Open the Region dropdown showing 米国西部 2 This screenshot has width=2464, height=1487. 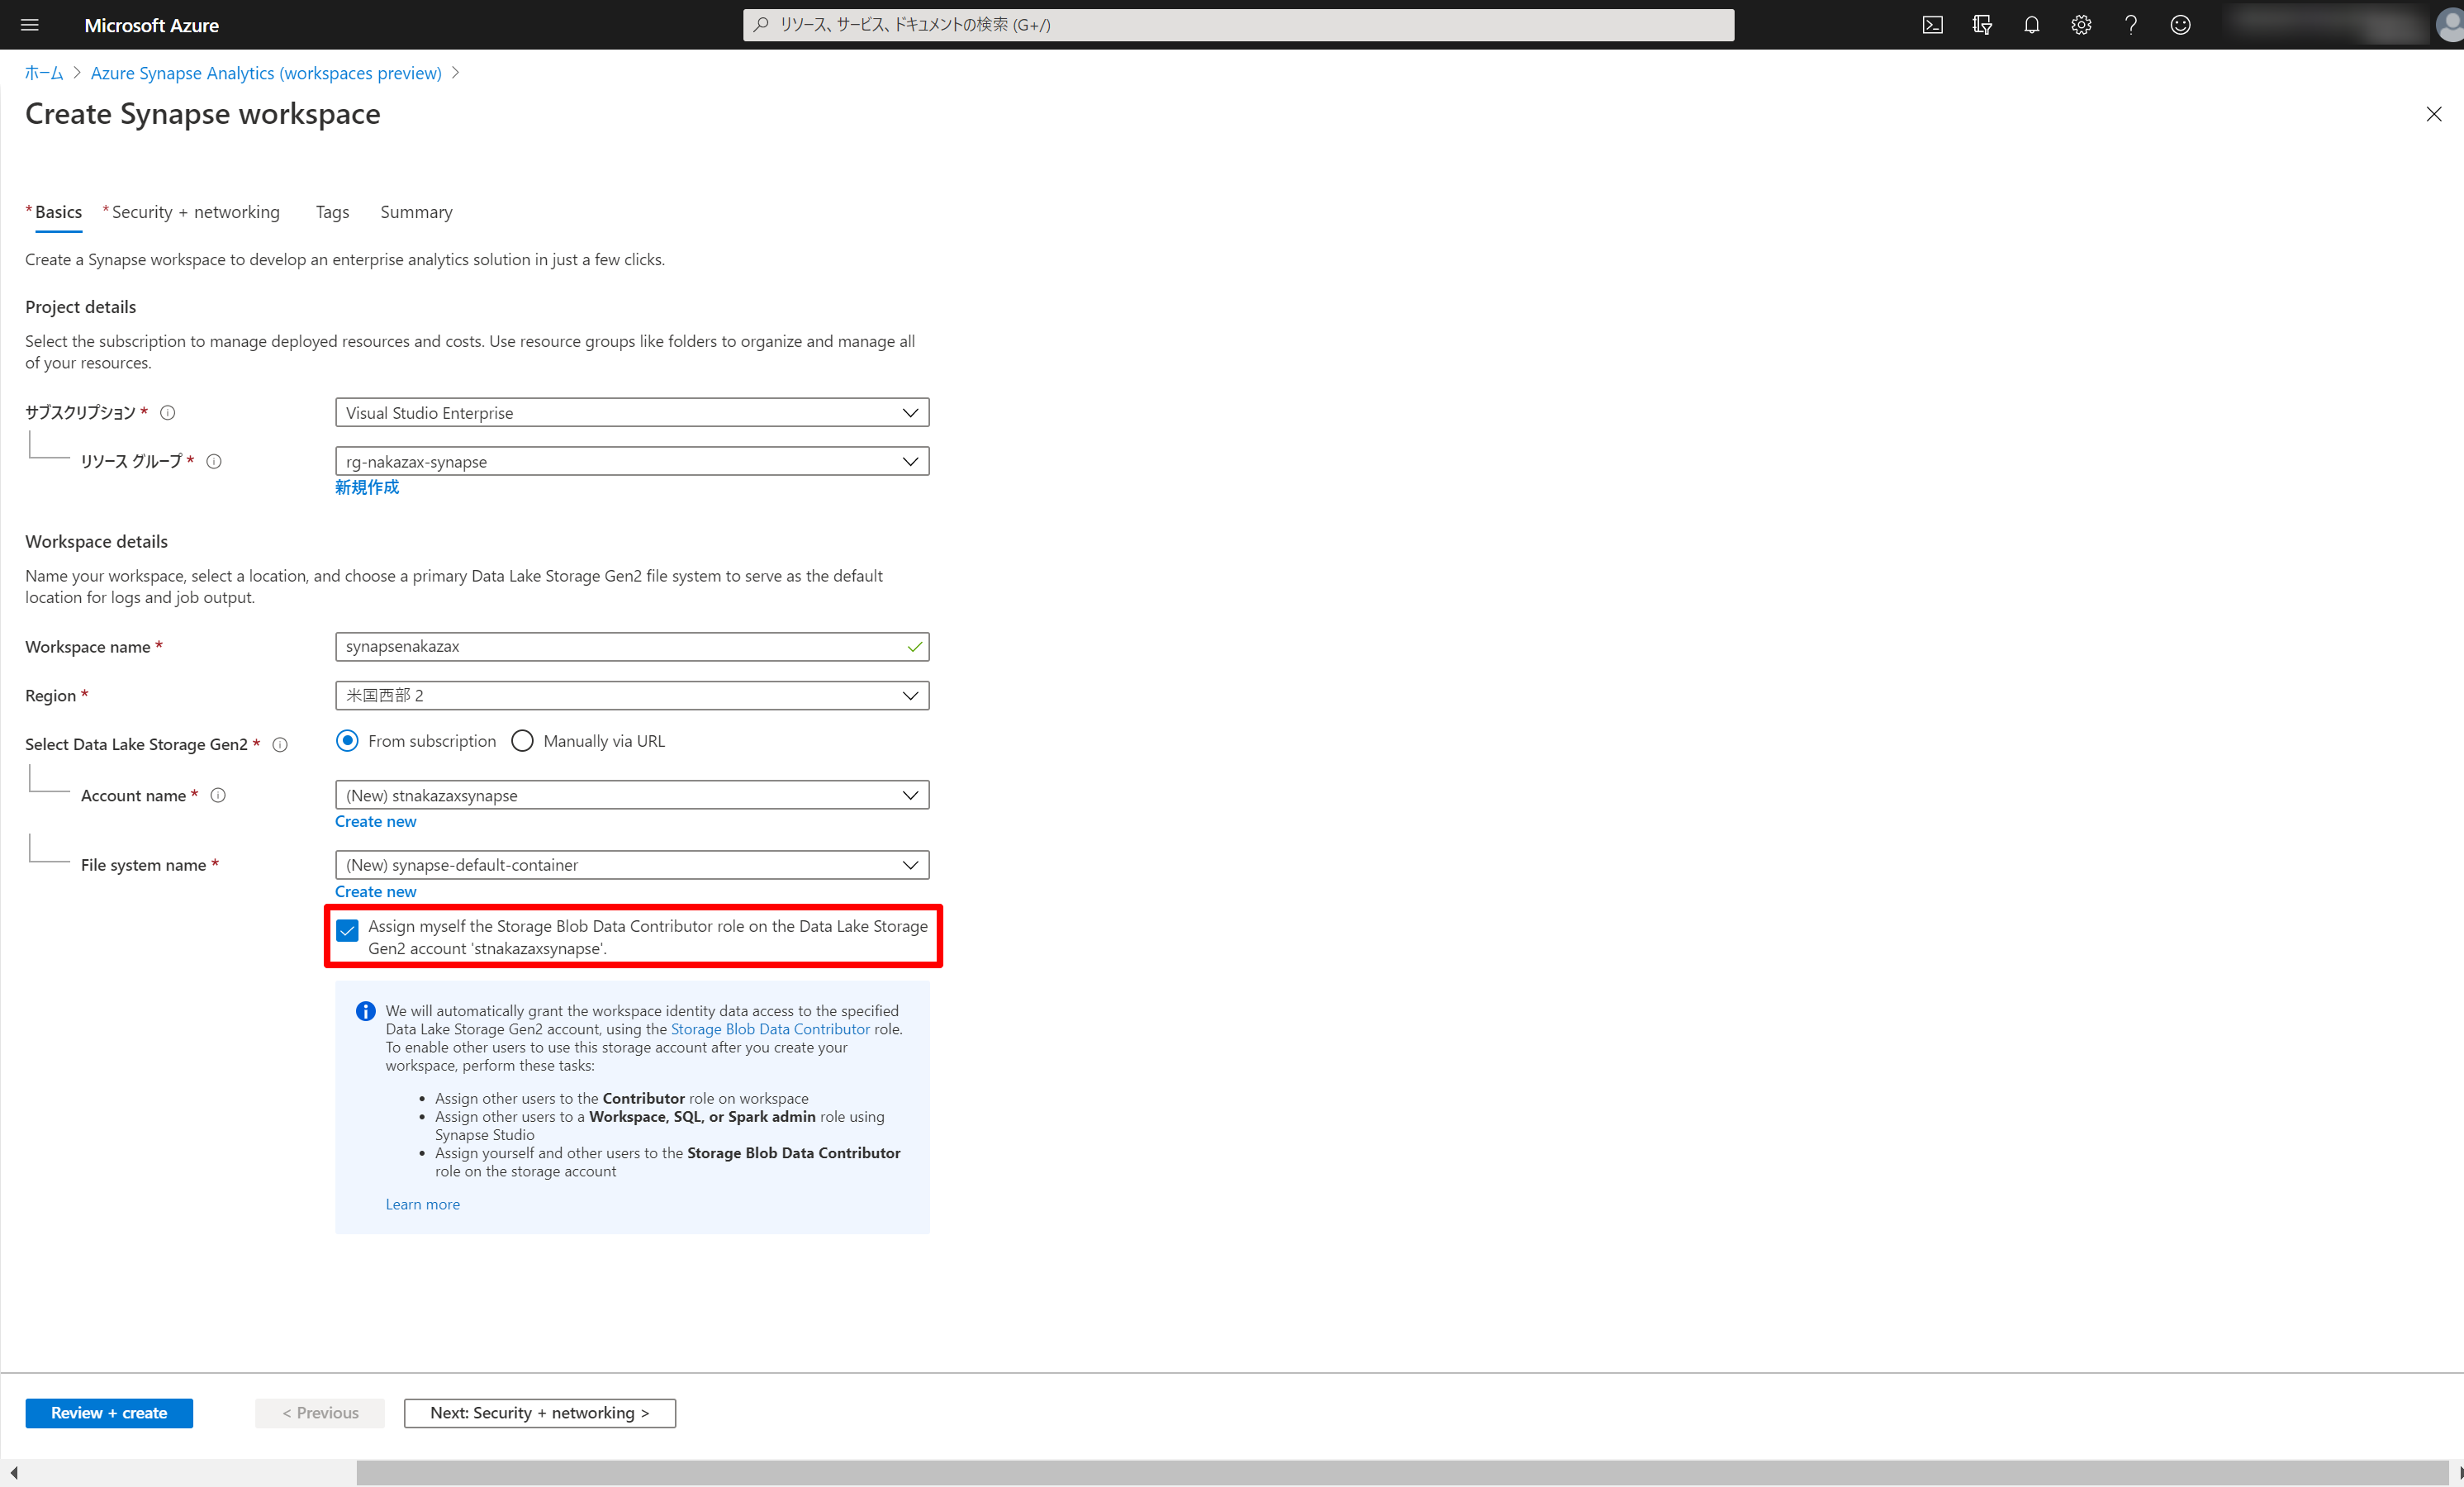[631, 695]
